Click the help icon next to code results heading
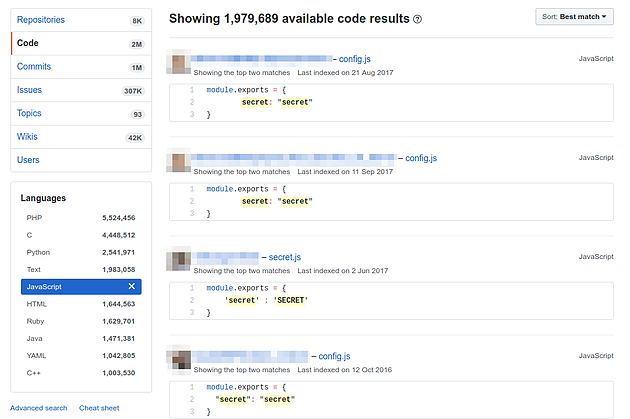Screen dimensions: 630x419 [417, 19]
